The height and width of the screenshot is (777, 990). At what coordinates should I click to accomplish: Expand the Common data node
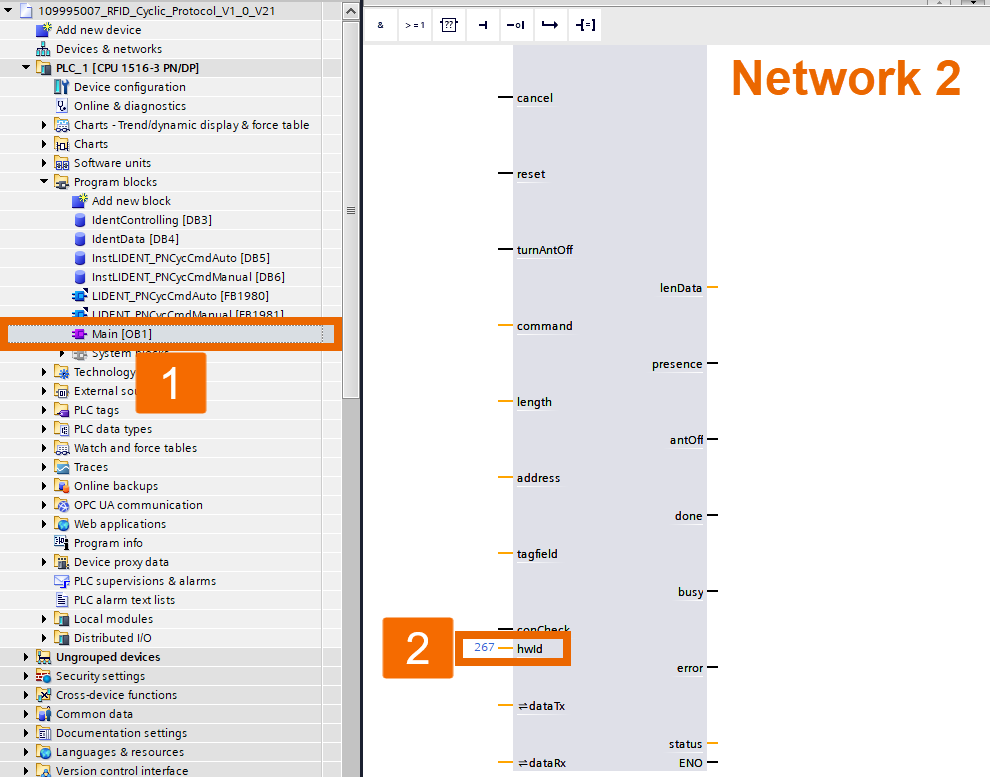tap(26, 714)
